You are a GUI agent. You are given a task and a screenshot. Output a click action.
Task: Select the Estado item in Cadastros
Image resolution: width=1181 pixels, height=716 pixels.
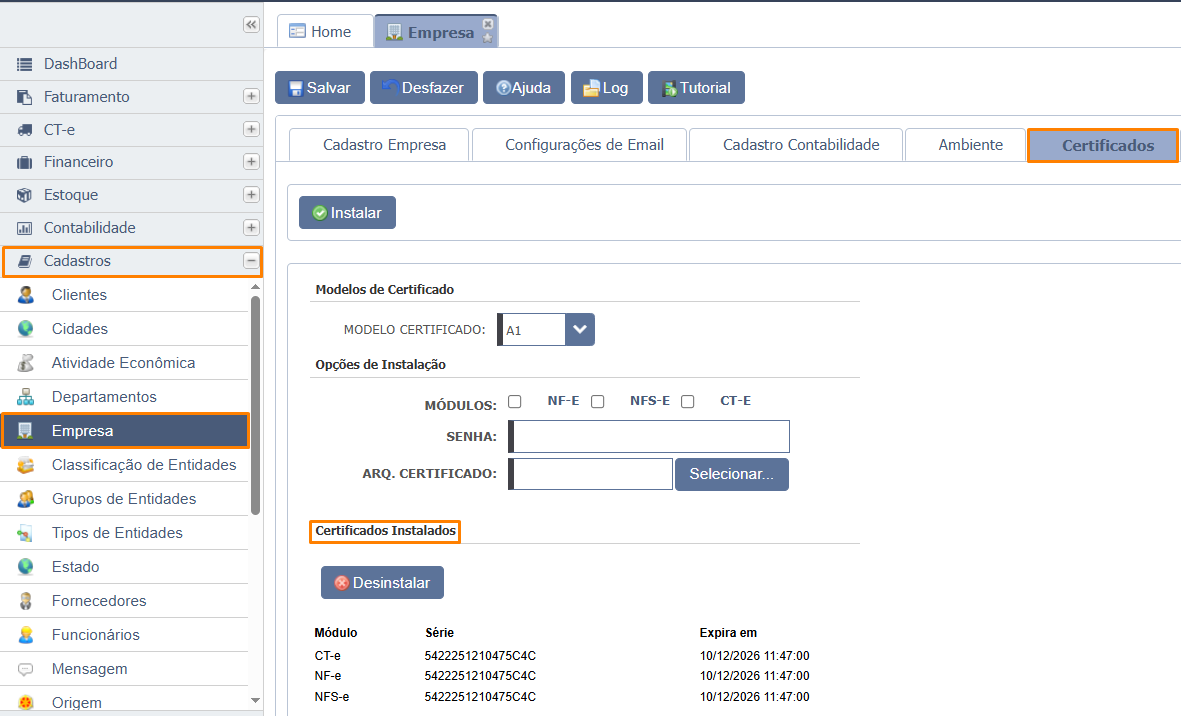coord(125,567)
